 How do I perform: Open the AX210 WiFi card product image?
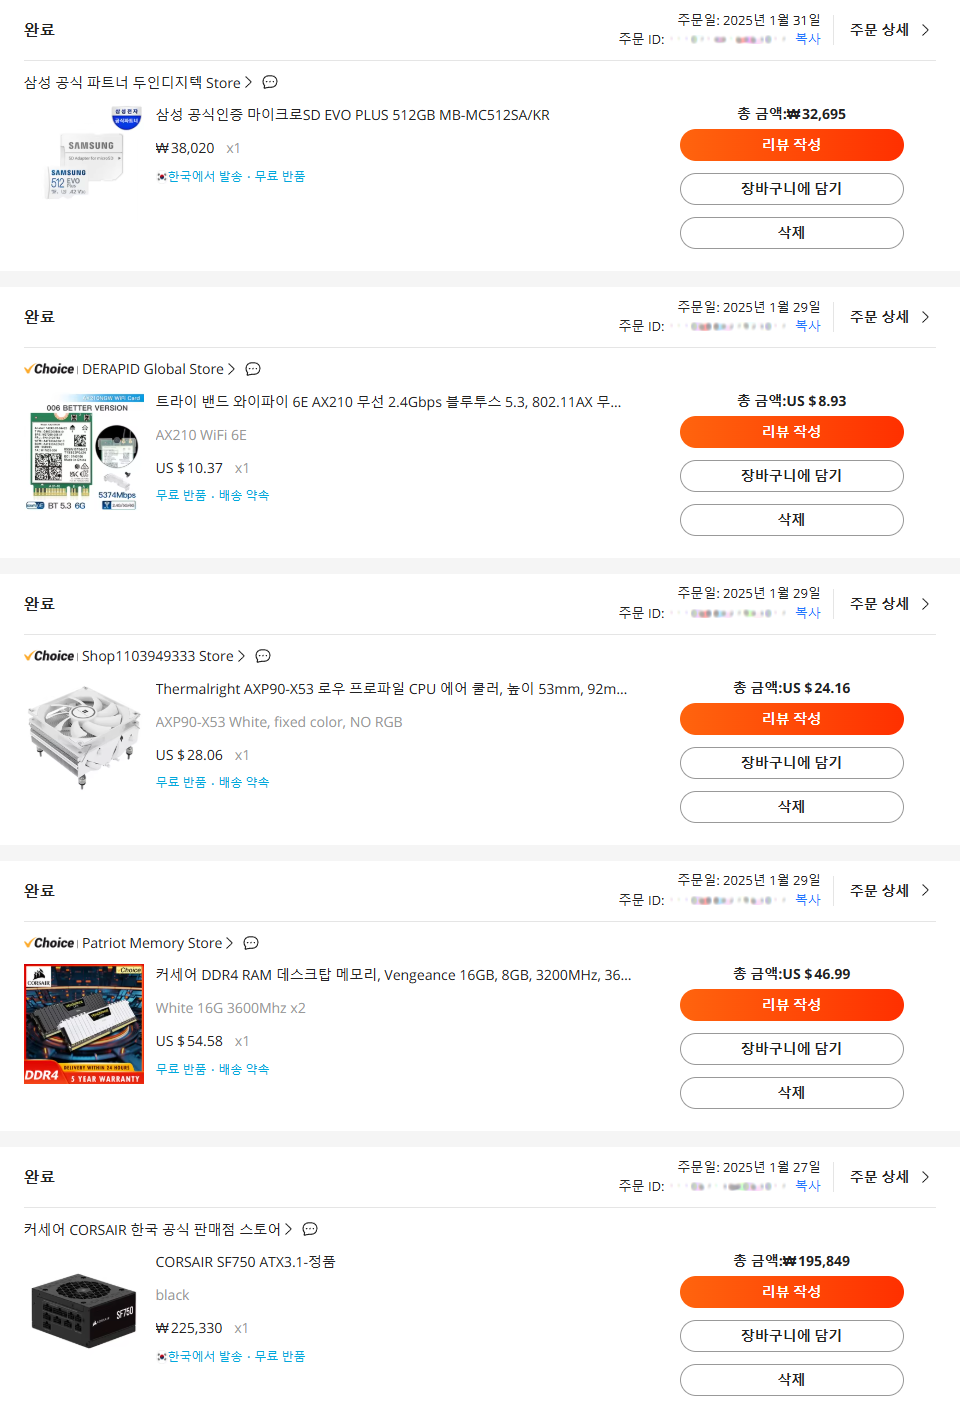click(84, 452)
